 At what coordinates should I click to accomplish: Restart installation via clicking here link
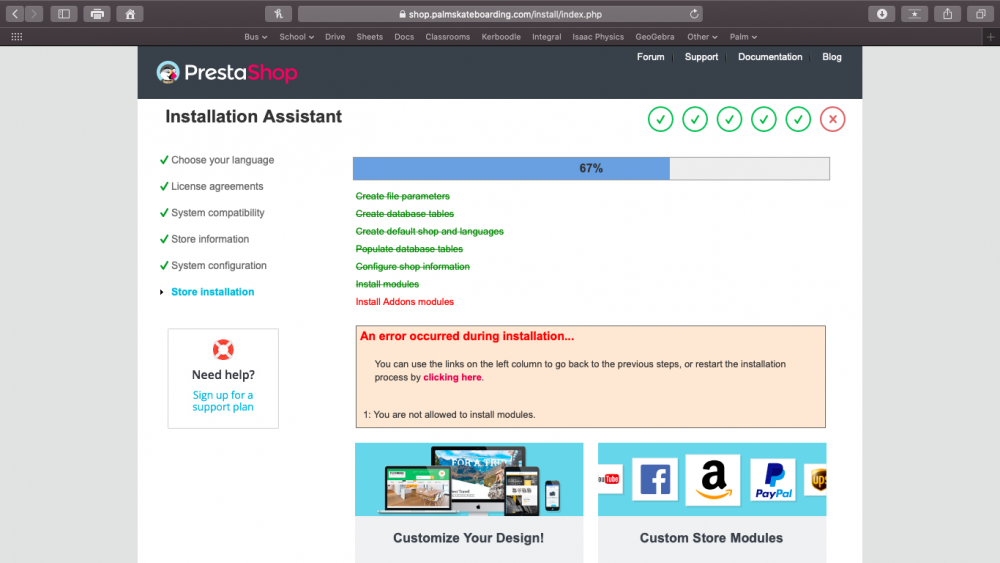[452, 377]
